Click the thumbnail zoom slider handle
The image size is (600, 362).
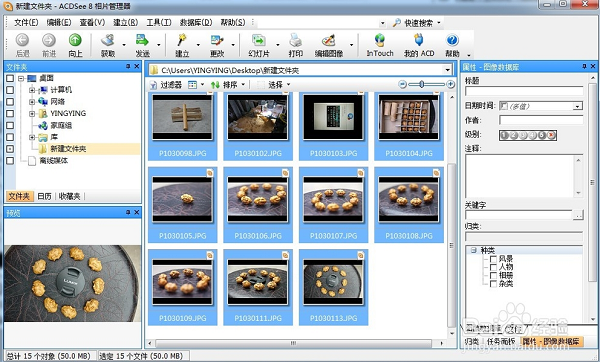point(421,84)
